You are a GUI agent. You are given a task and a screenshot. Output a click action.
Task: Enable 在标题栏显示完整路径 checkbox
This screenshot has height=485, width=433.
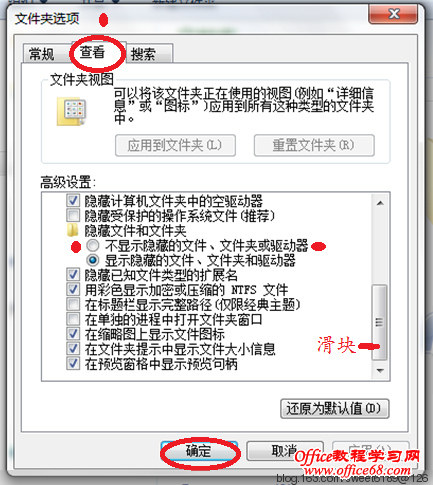click(x=73, y=304)
